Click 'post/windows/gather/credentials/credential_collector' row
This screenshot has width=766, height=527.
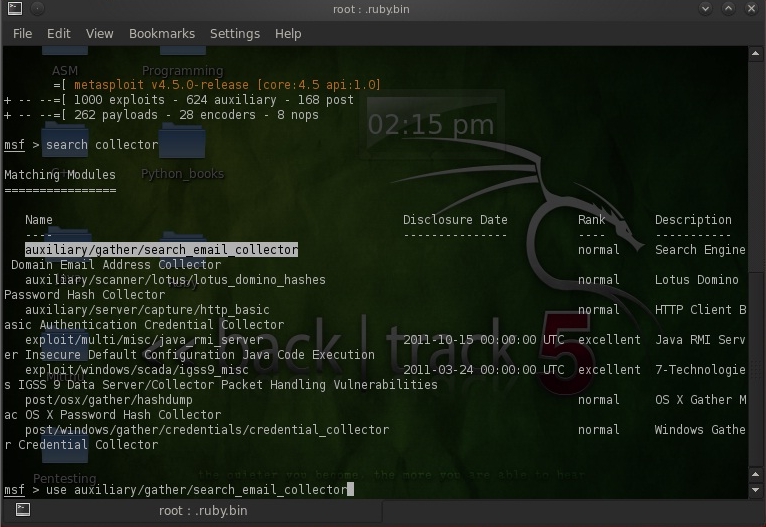tap(207, 430)
